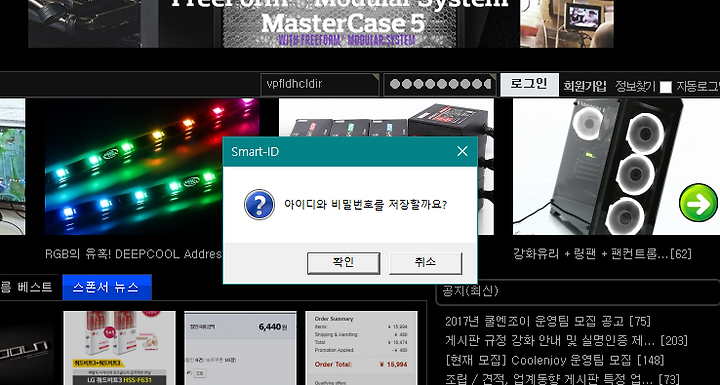This screenshot has width=720, height=385.
Task: Click the green next arrow icon
Action: pyautogui.click(x=698, y=202)
